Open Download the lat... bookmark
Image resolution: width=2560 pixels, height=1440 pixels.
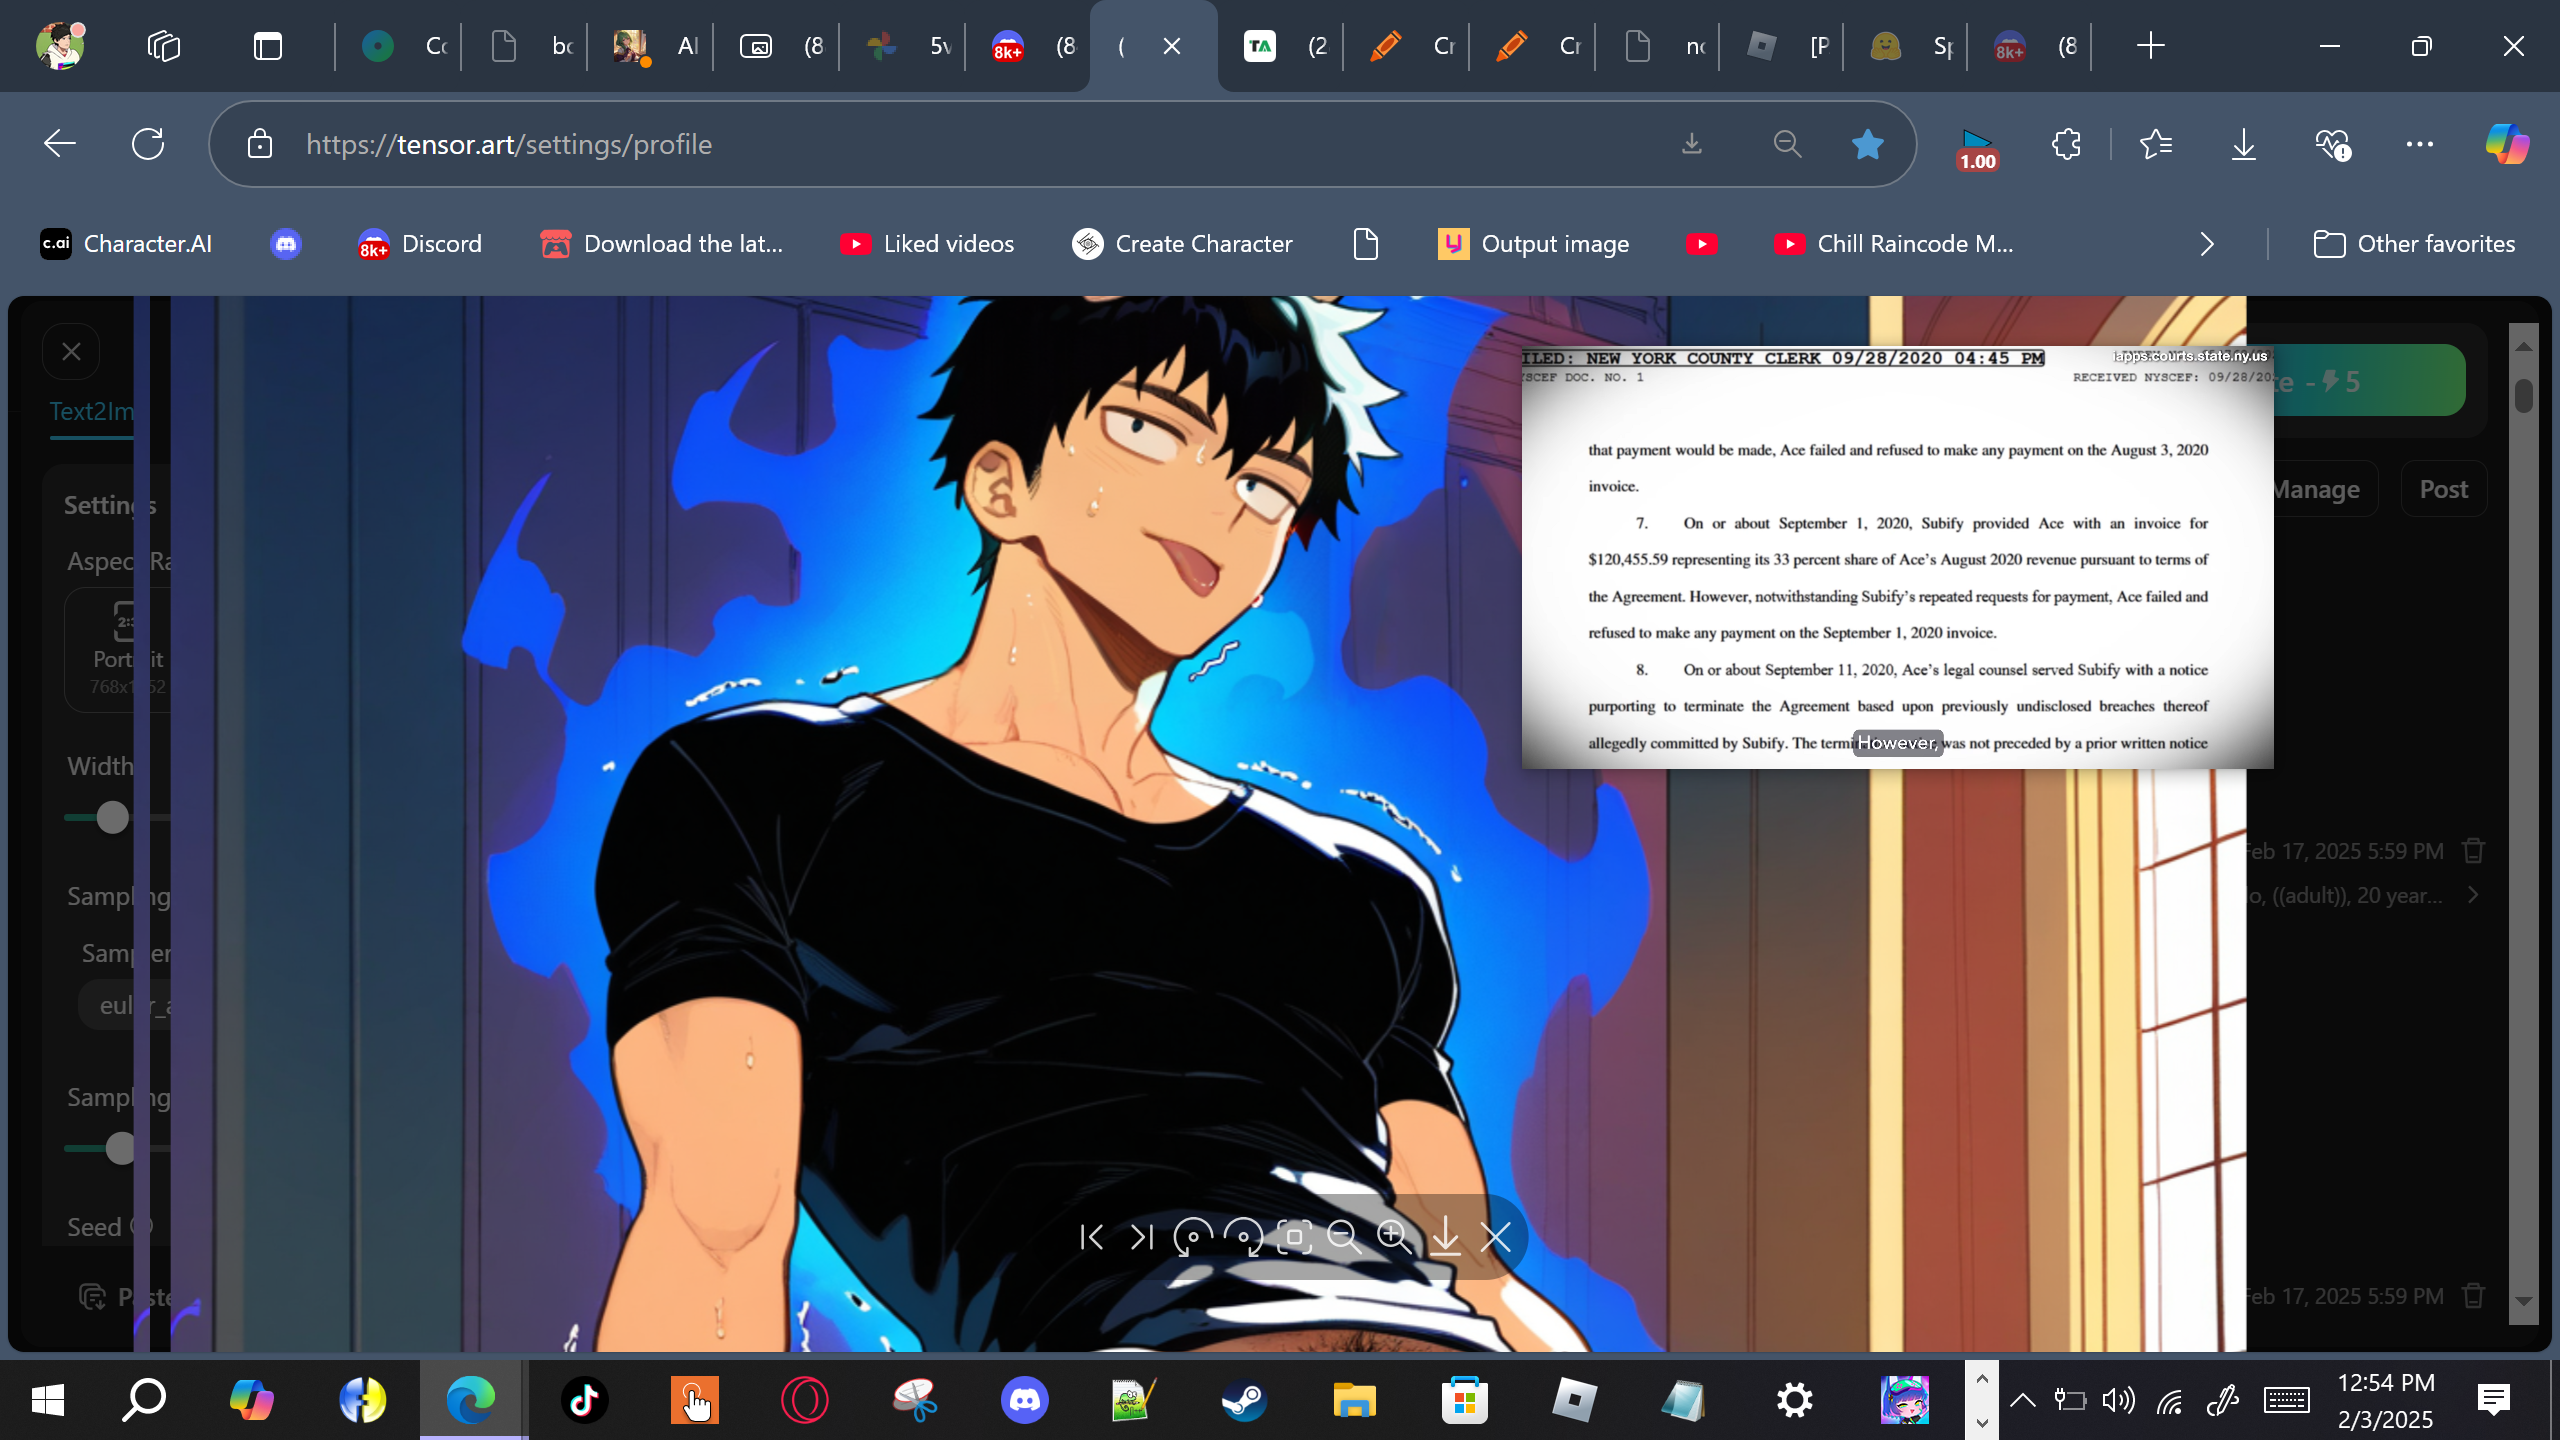662,244
